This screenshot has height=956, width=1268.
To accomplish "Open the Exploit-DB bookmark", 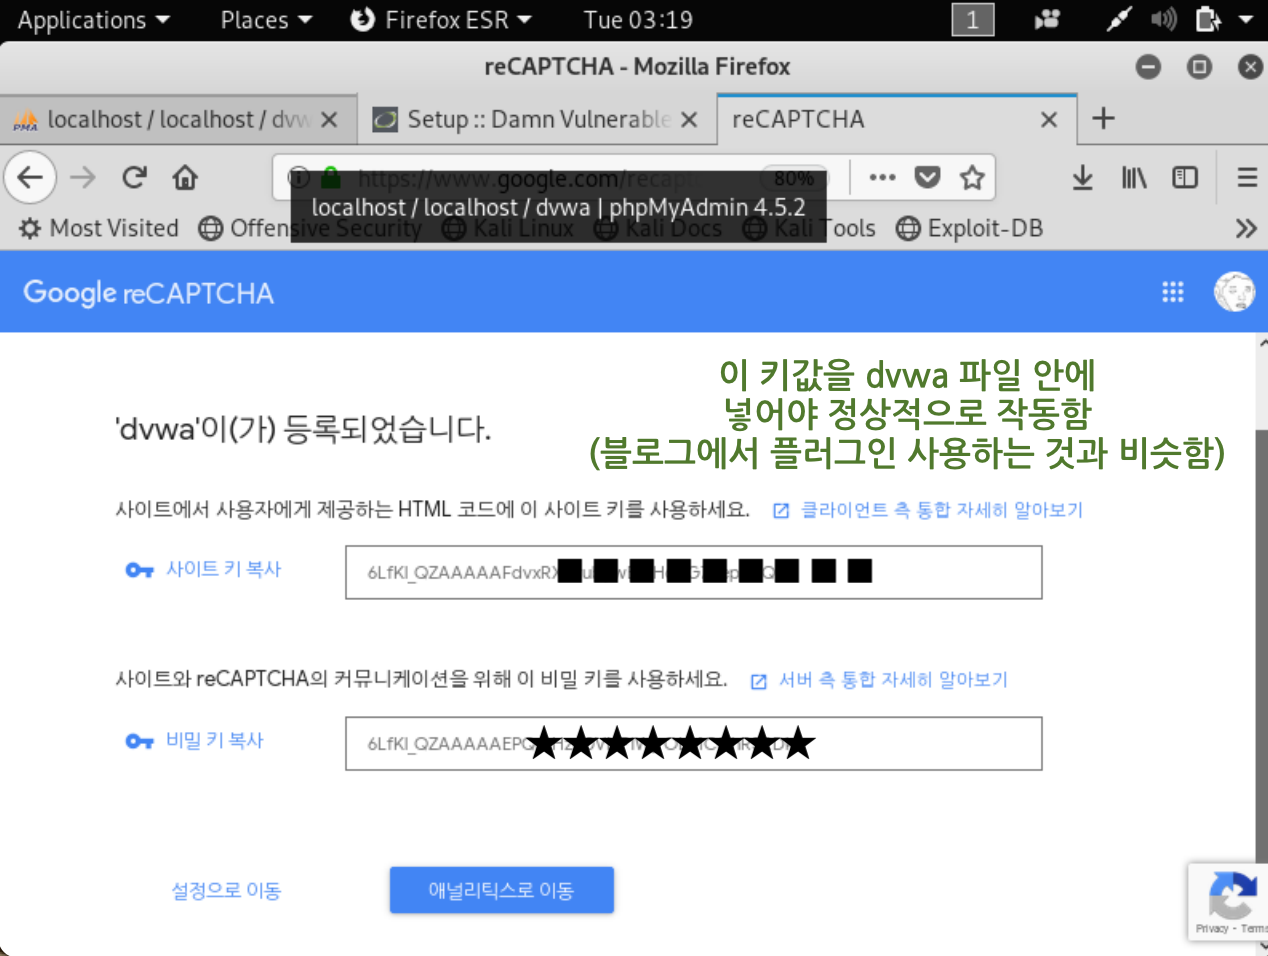I will point(970,228).
